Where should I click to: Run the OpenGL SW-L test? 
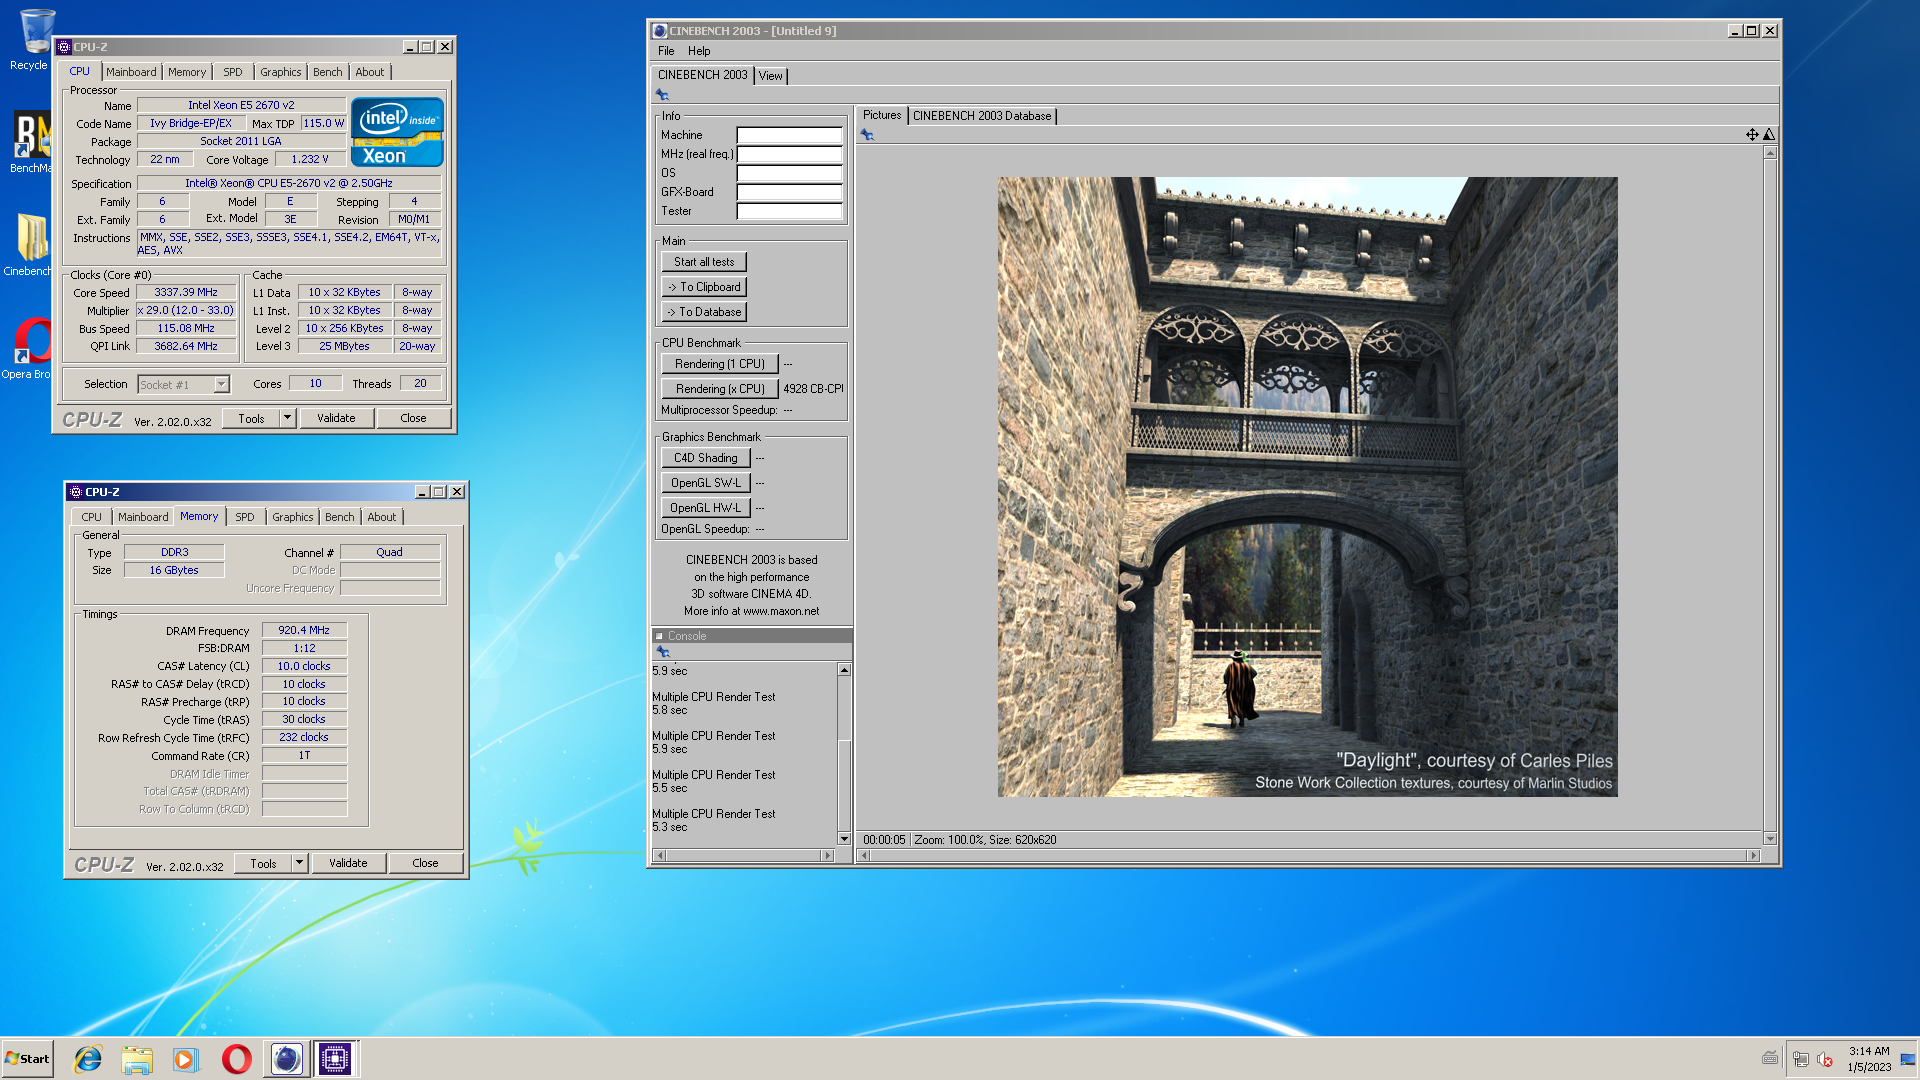click(x=706, y=483)
